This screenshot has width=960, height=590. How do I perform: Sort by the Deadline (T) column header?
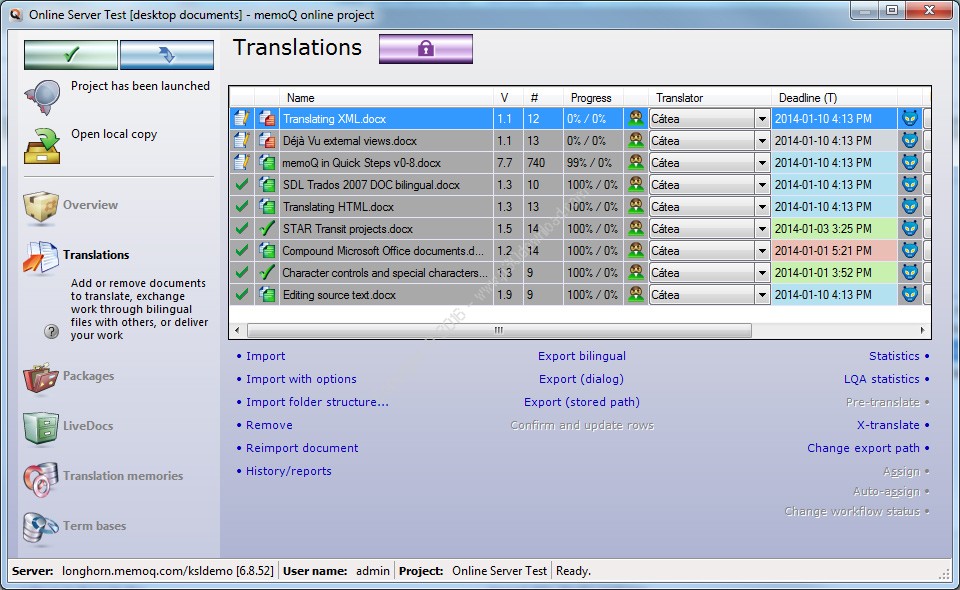point(834,98)
